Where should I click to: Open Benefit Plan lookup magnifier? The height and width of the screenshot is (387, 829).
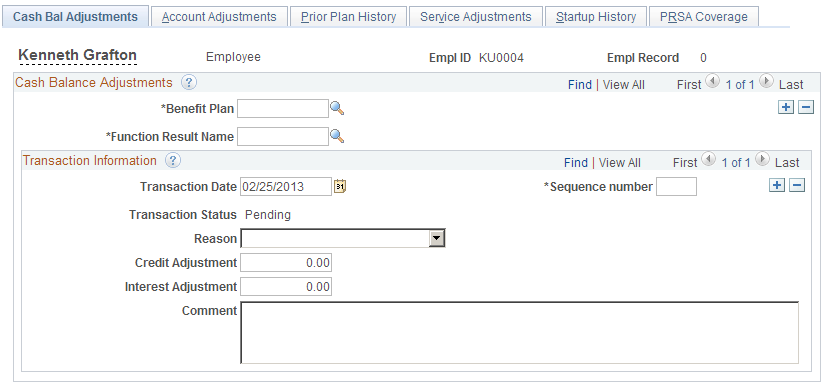coord(337,108)
